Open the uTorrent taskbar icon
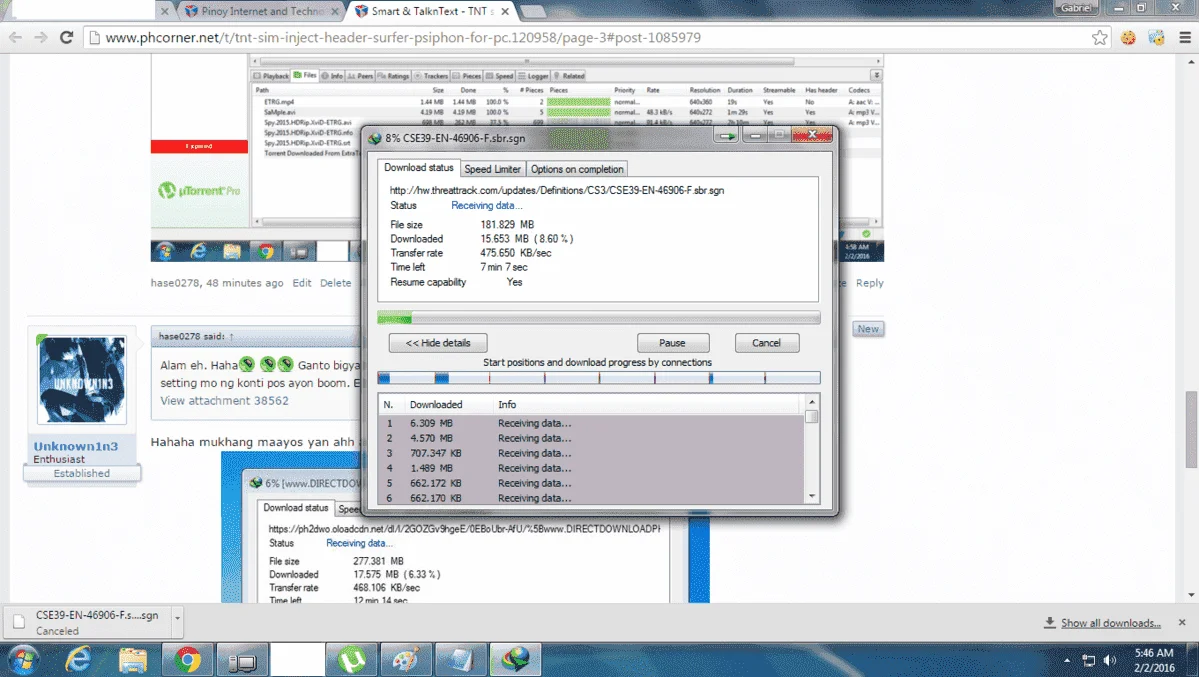 pos(352,659)
